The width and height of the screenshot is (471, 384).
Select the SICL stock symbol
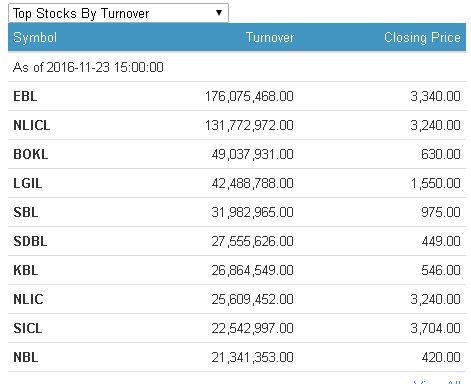pos(28,328)
